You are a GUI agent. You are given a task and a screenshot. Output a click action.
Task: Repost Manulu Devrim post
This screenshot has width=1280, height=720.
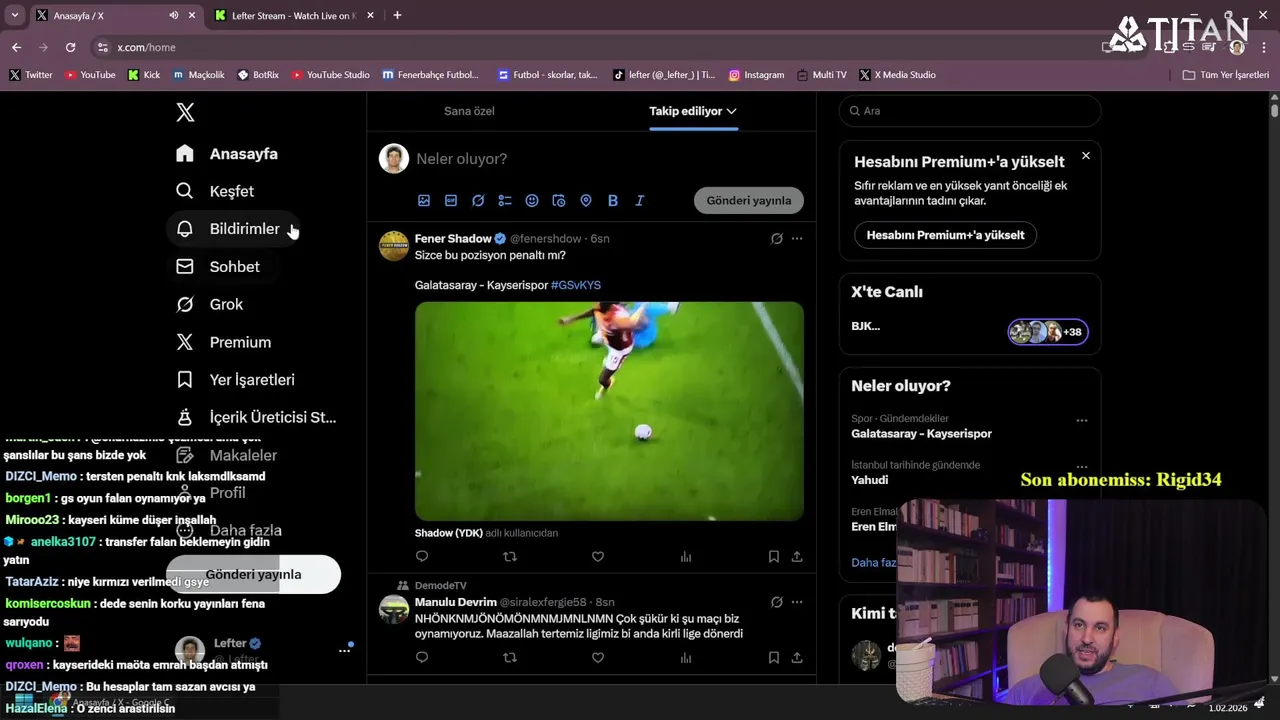[510, 658]
